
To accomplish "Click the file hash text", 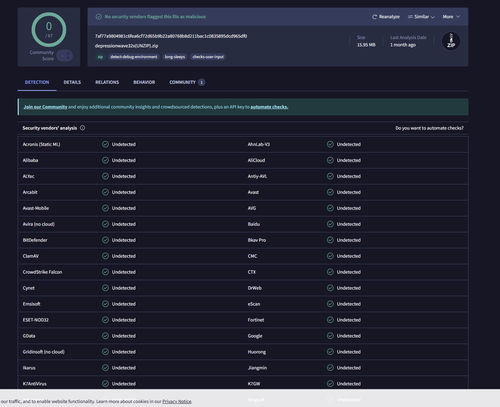I will point(171,36).
